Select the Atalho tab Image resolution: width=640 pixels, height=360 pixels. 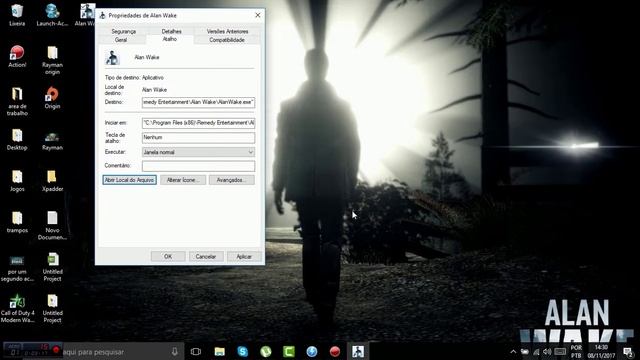(170, 39)
